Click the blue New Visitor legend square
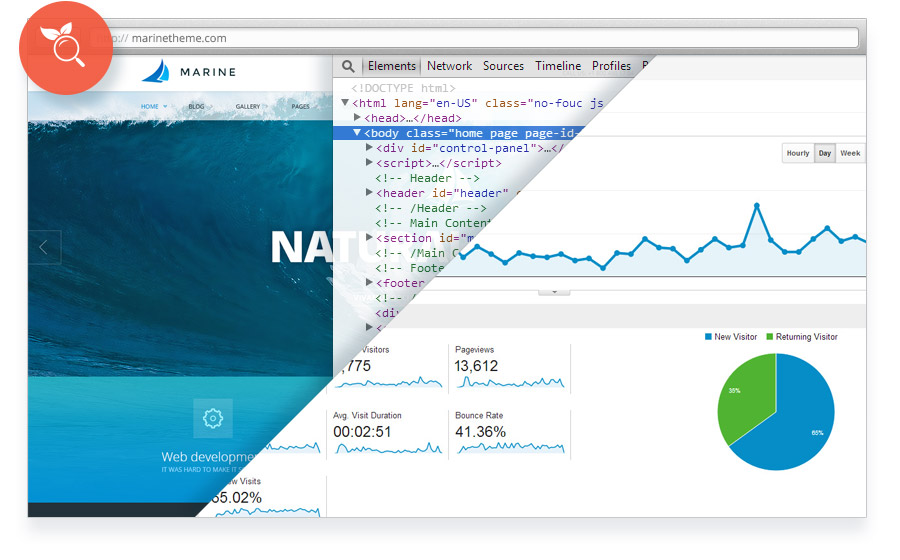The height and width of the screenshot is (560, 900). (x=708, y=337)
